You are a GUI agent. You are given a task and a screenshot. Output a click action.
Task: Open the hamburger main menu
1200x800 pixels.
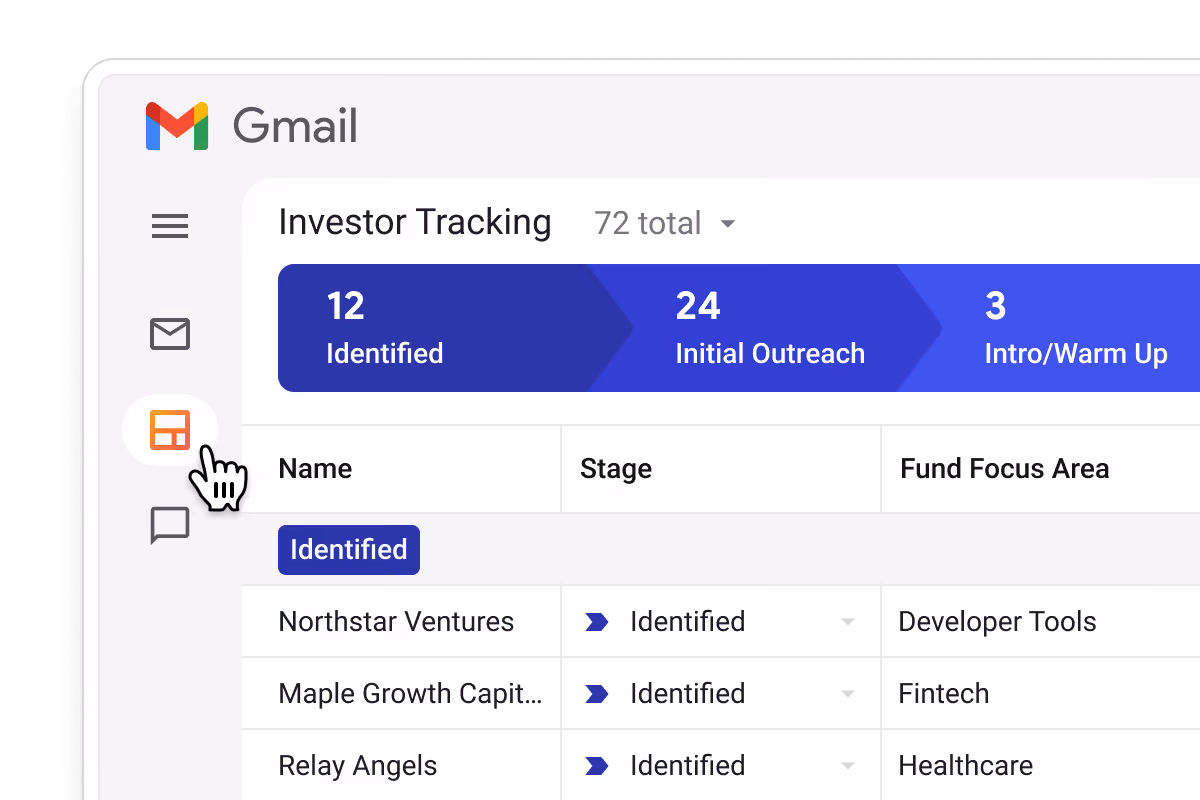pos(170,227)
